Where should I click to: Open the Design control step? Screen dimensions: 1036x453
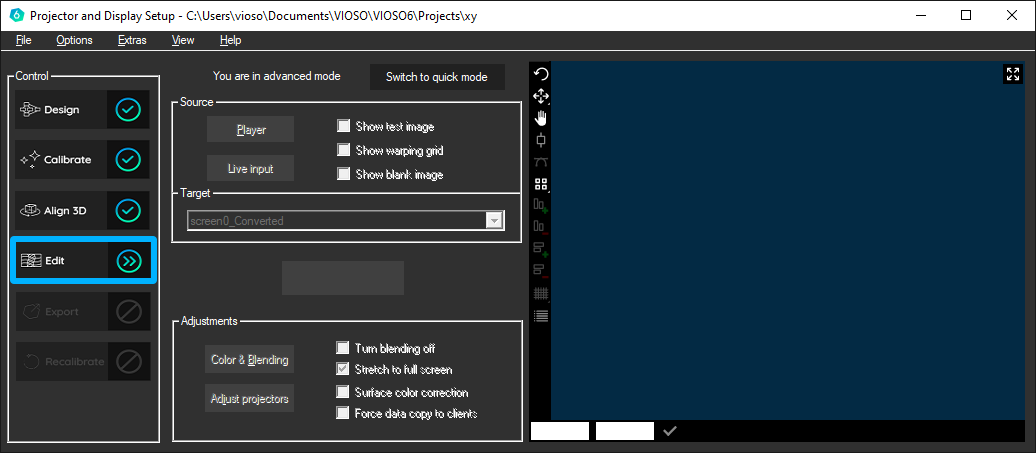tap(83, 110)
